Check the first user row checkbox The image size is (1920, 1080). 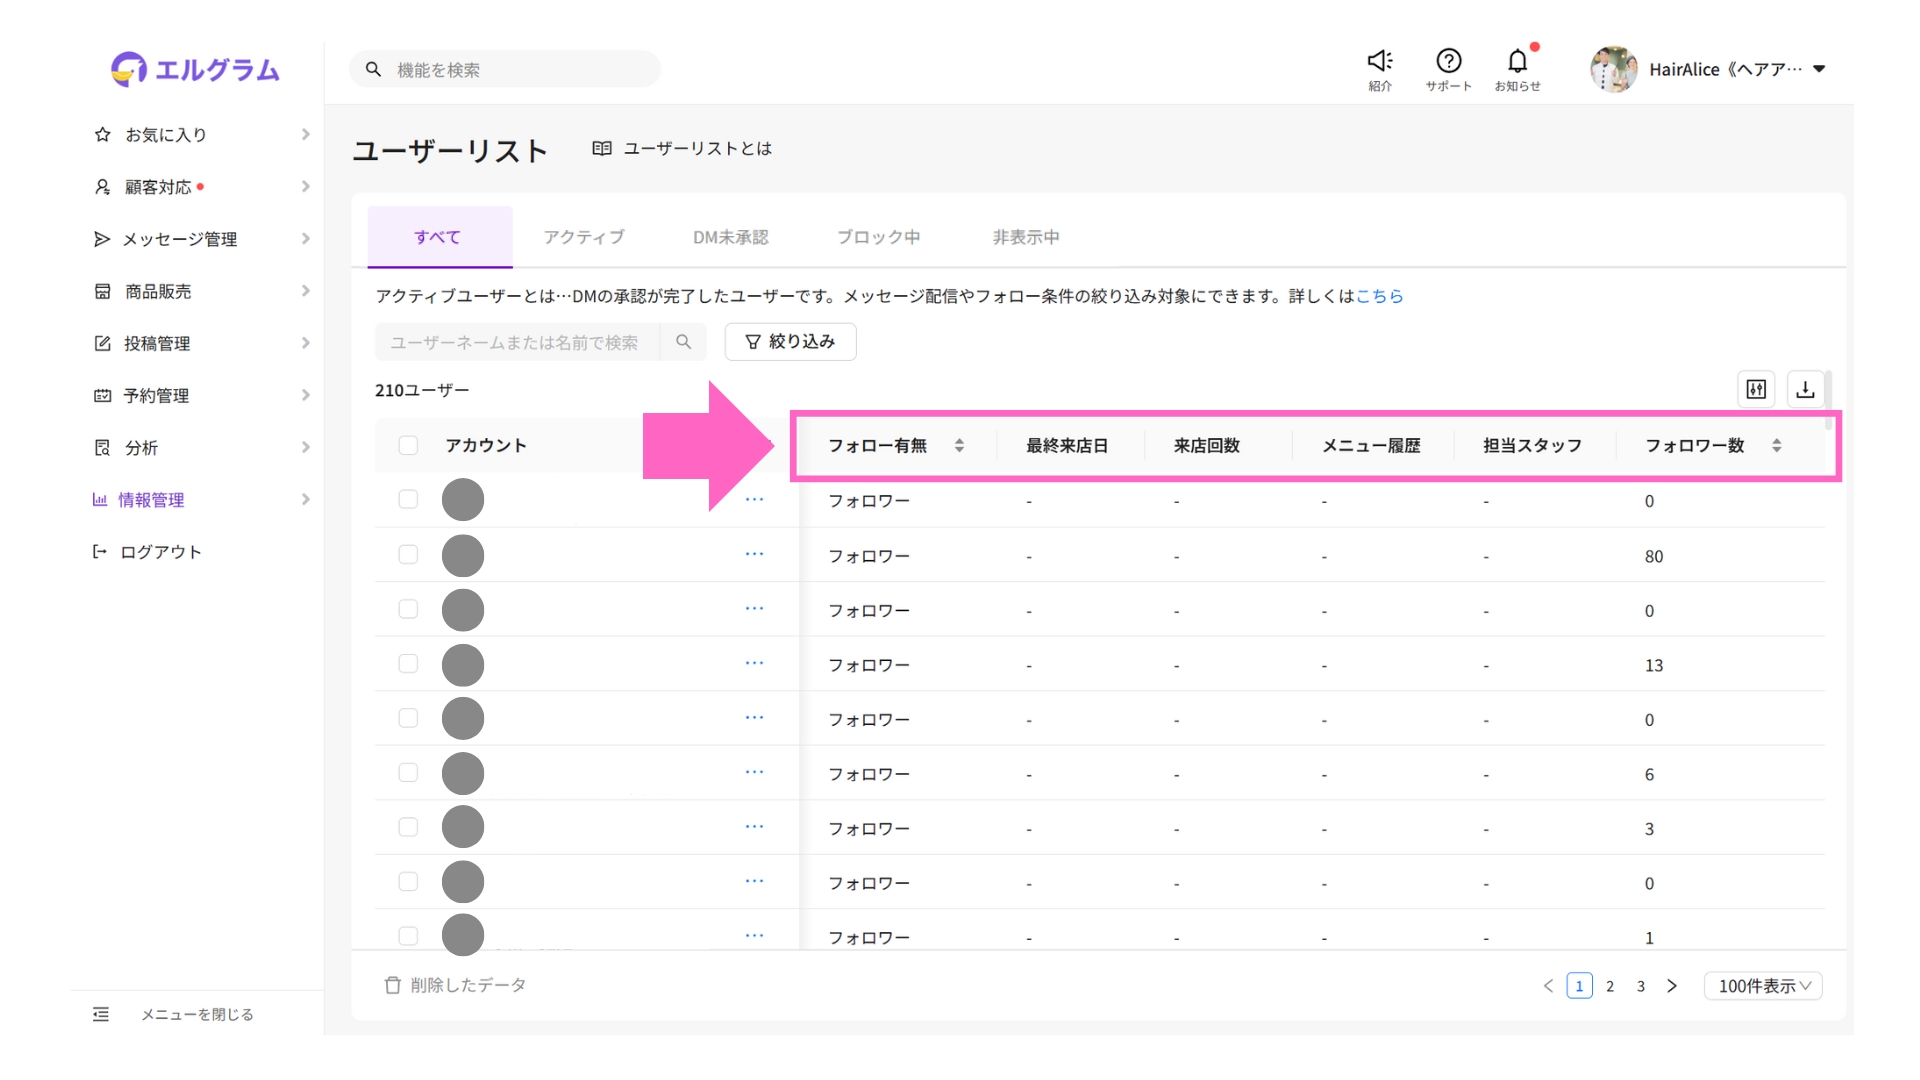click(408, 499)
